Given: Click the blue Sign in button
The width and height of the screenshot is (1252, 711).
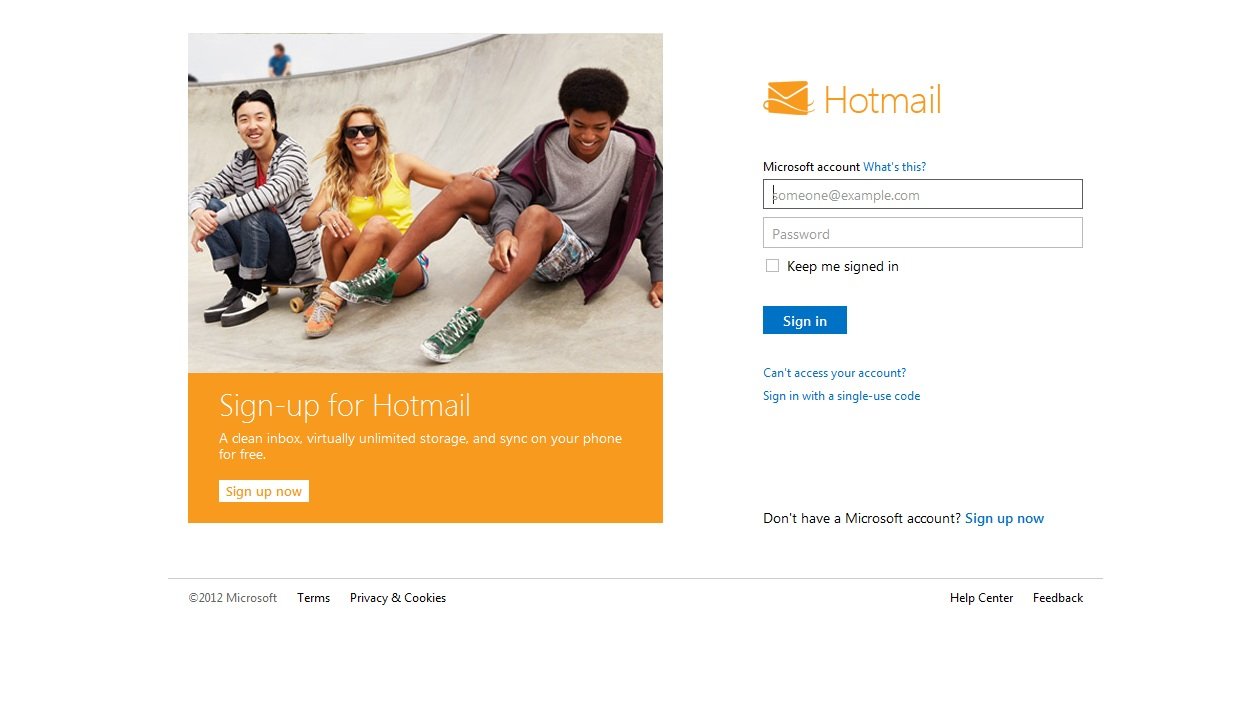Looking at the screenshot, I should click(x=805, y=320).
